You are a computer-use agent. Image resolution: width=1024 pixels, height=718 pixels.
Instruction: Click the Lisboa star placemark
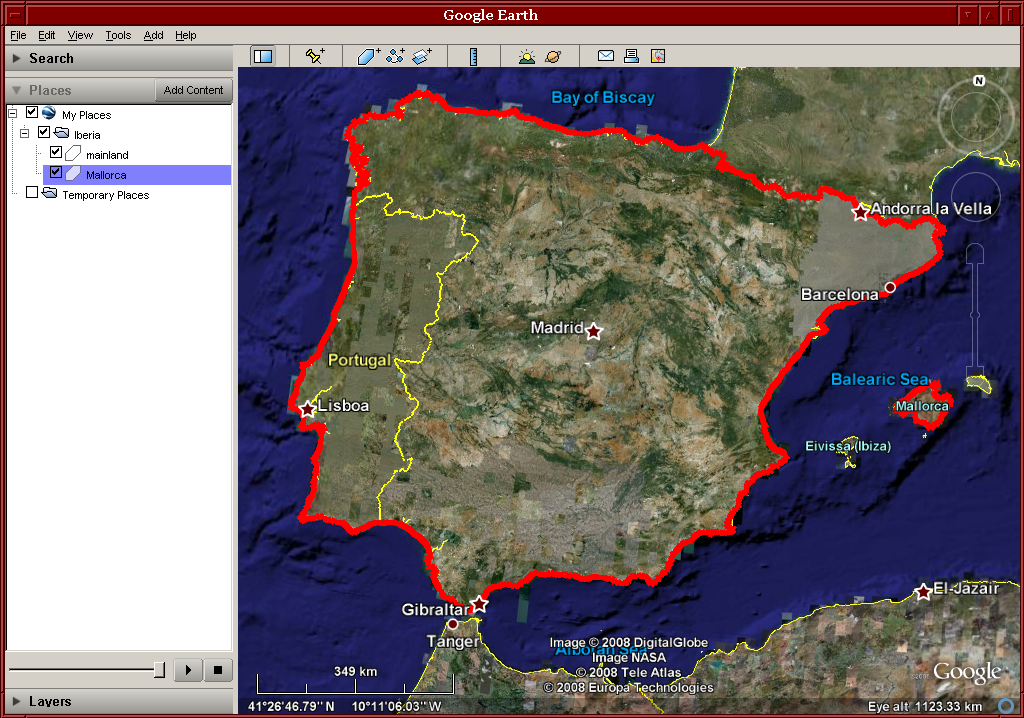click(308, 410)
